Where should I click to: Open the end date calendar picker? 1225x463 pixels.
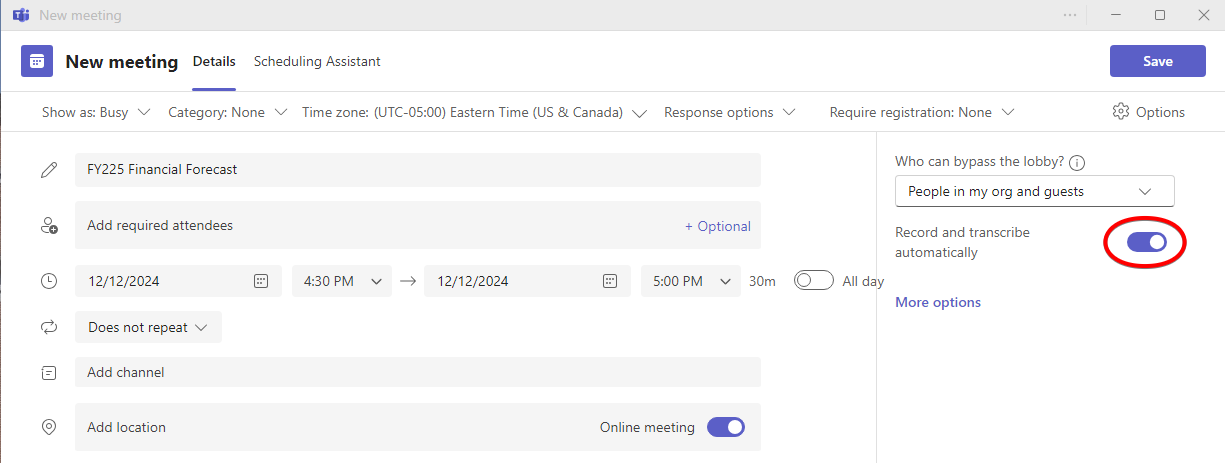(x=609, y=281)
